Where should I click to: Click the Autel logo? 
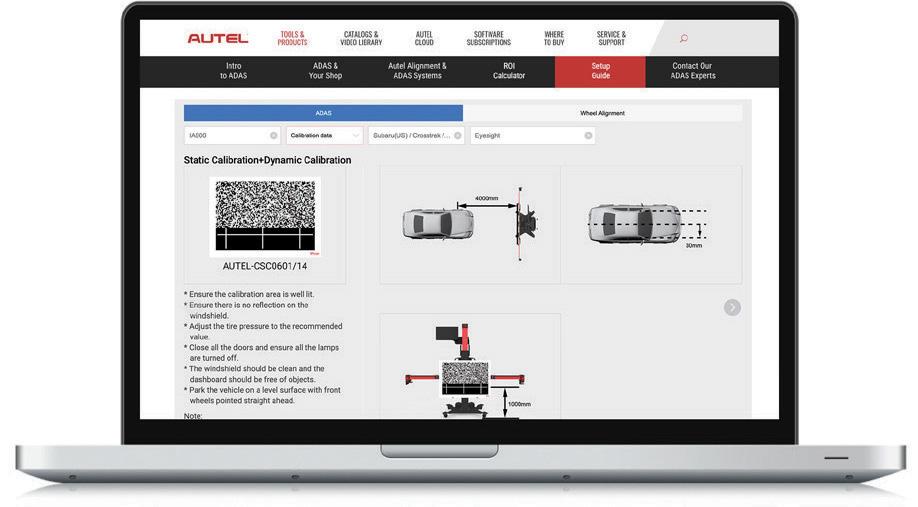tap(218, 39)
